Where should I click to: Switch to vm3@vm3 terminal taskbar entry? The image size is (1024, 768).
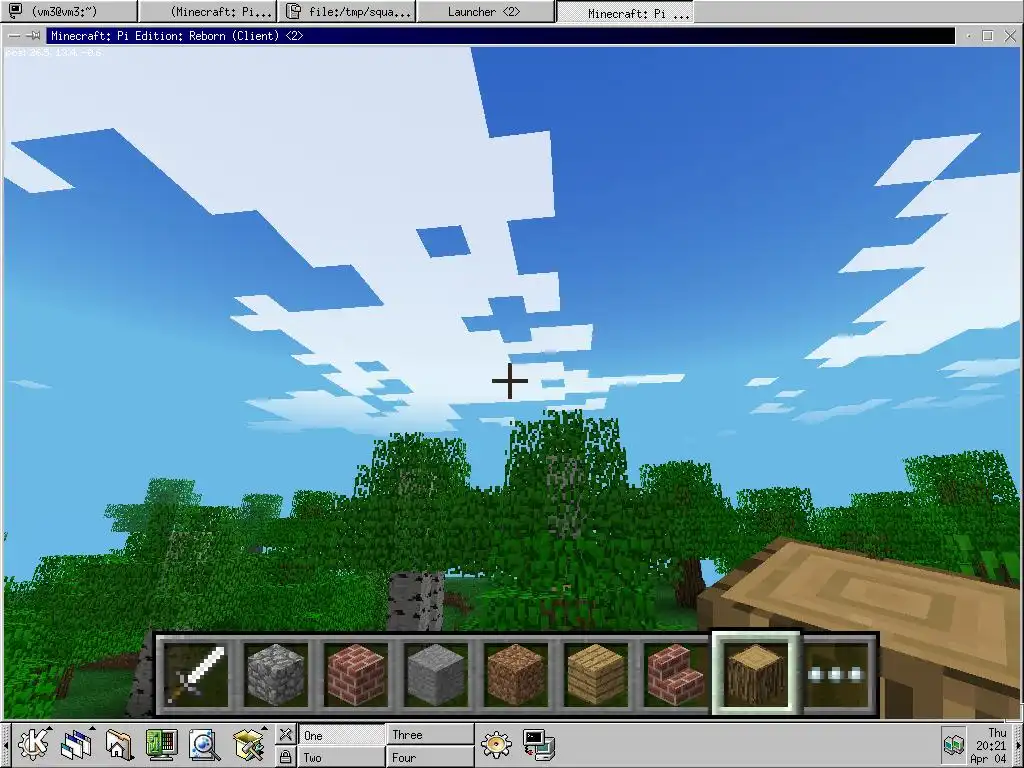(69, 11)
